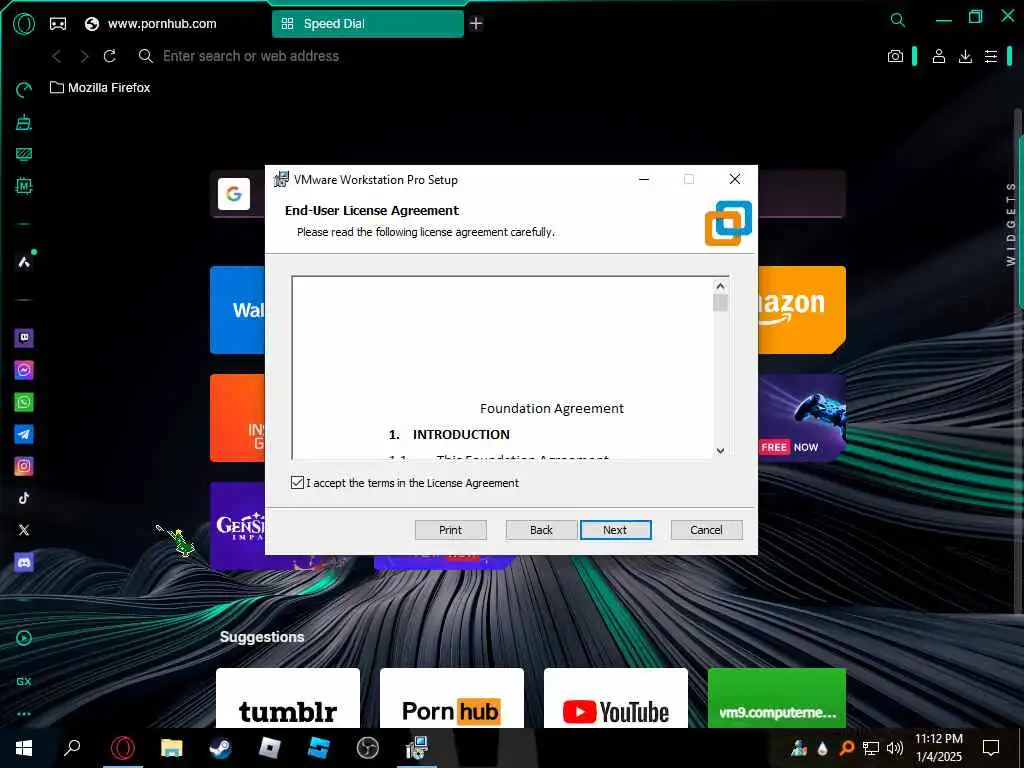Cancel the VMware Workstation setup
The width and height of the screenshot is (1024, 768).
click(707, 530)
